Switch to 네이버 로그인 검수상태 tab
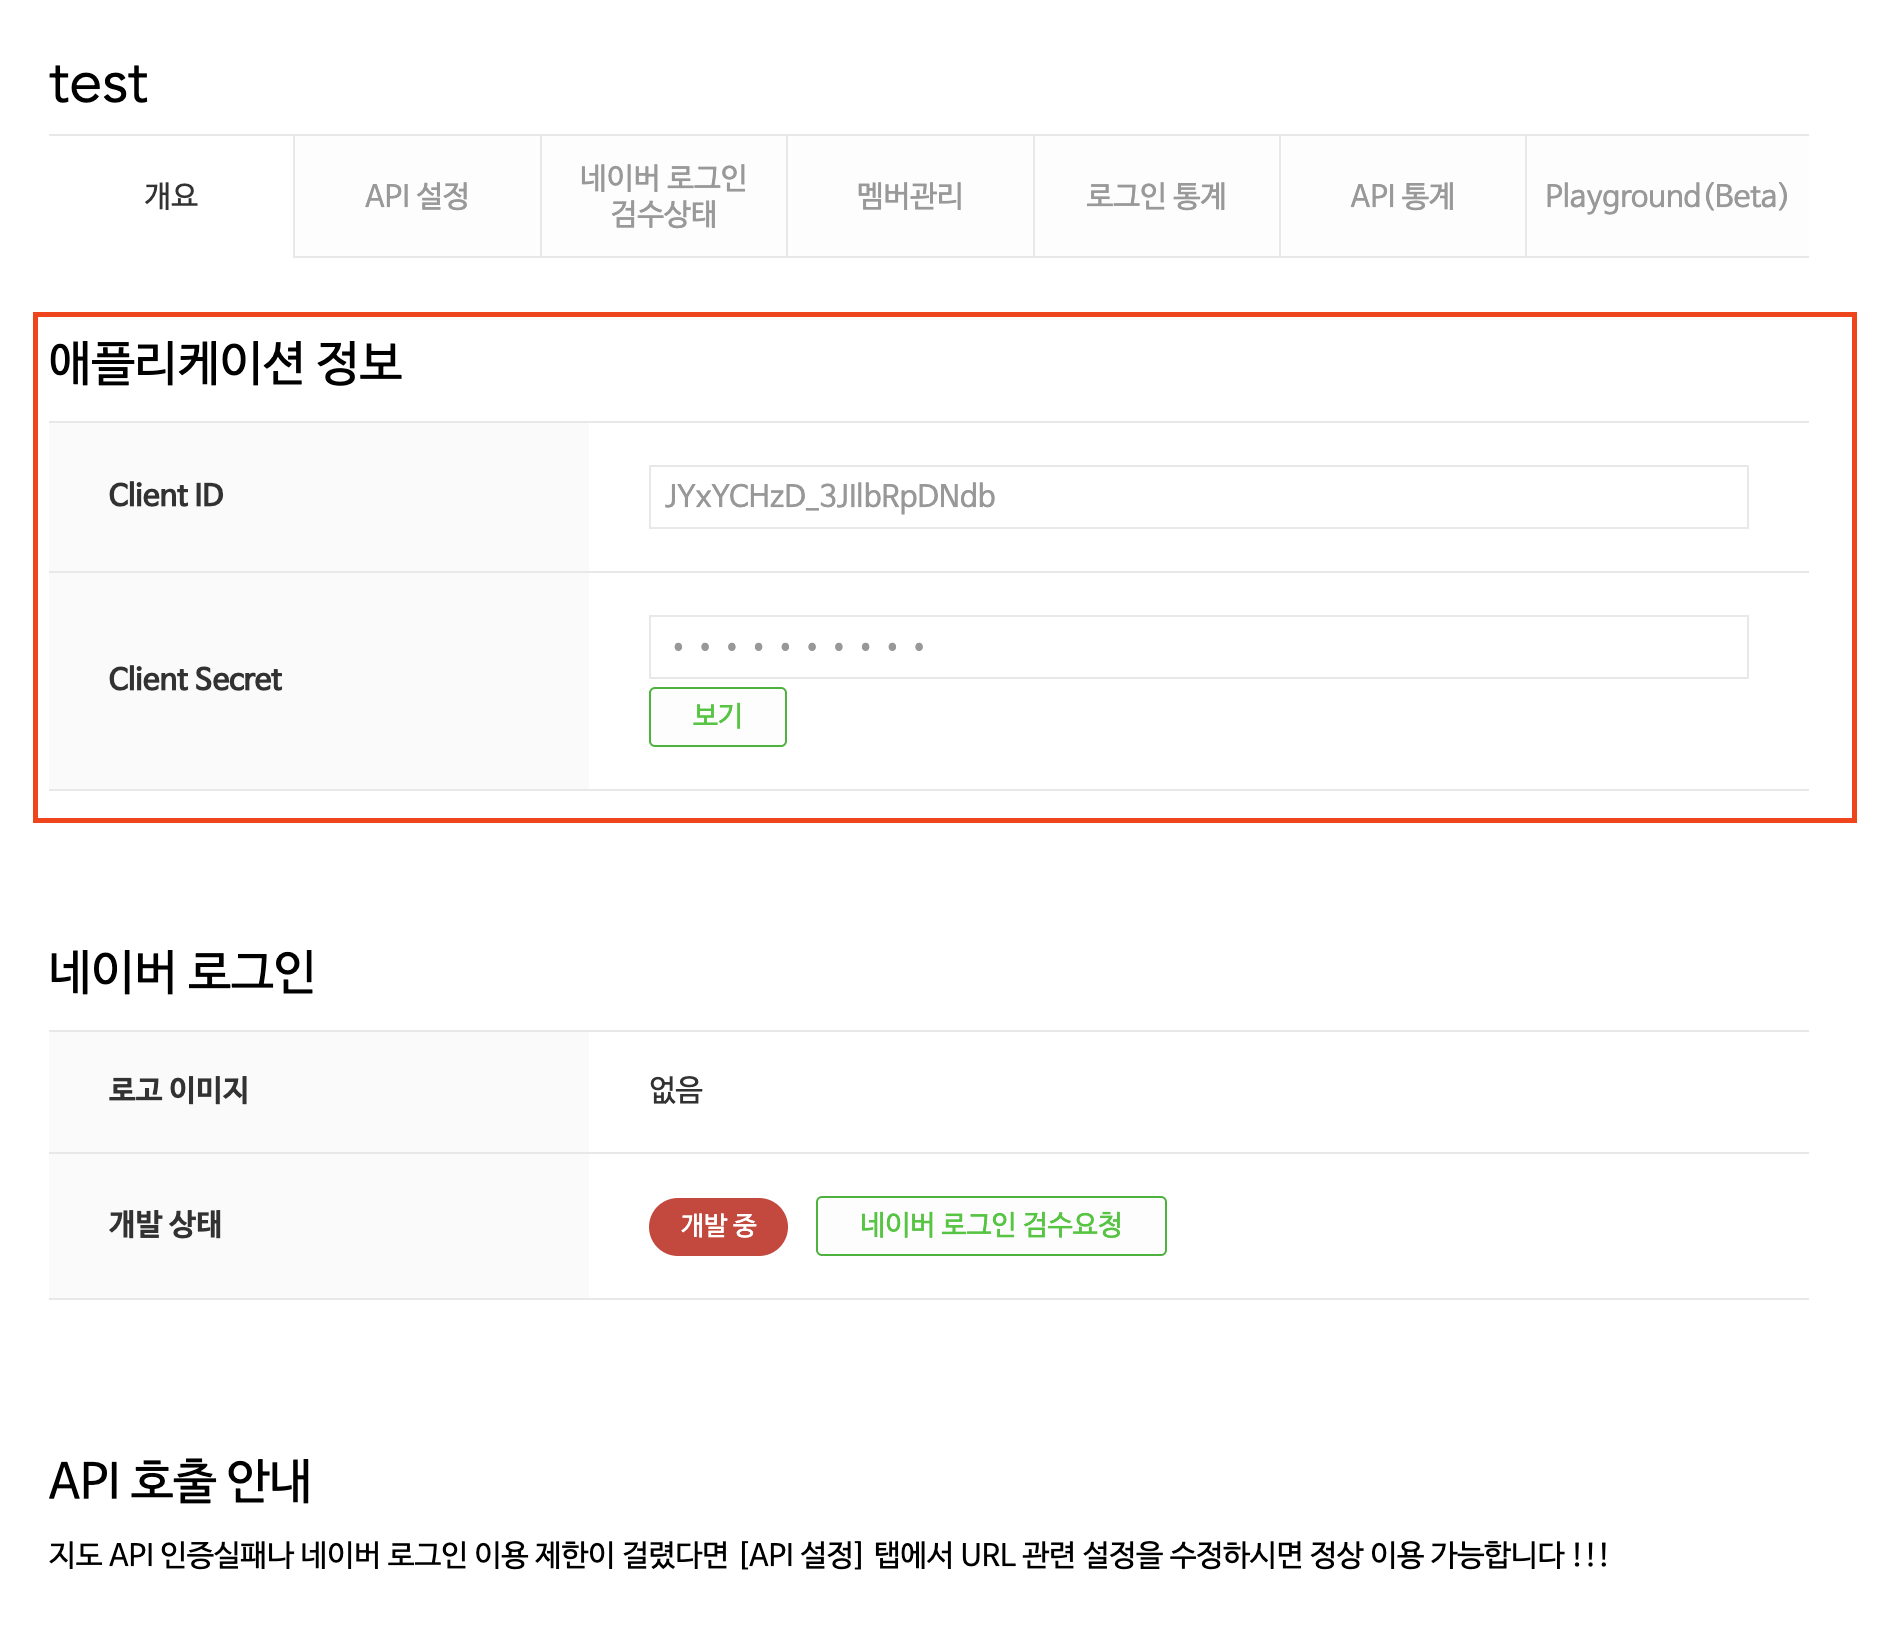 click(664, 196)
